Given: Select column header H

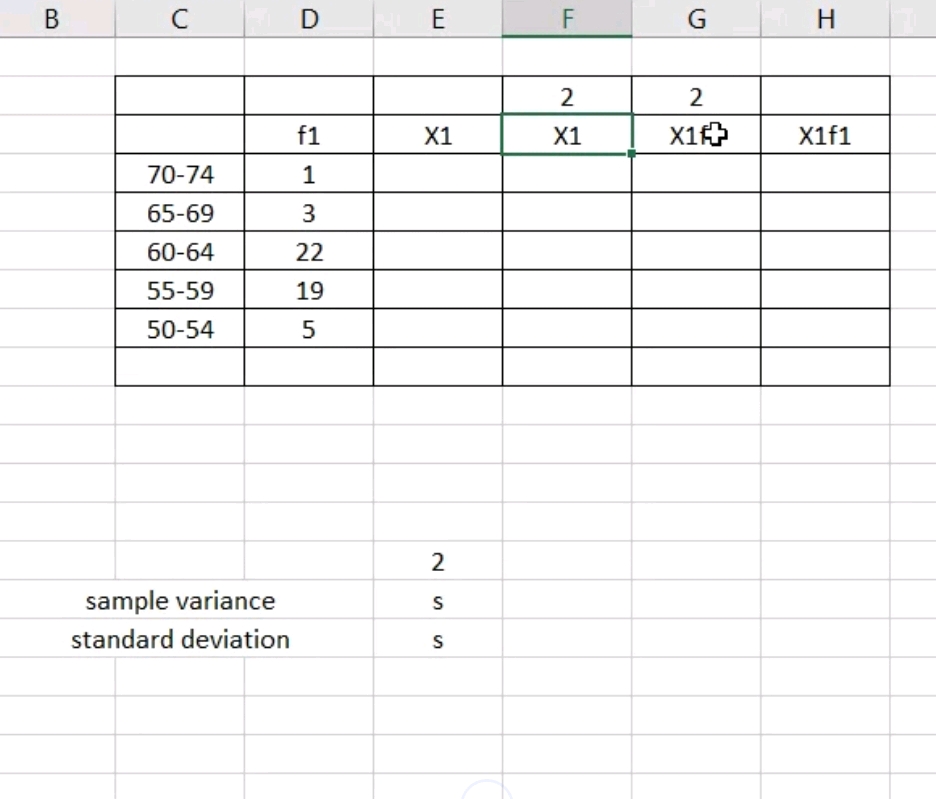Looking at the screenshot, I should [825, 19].
